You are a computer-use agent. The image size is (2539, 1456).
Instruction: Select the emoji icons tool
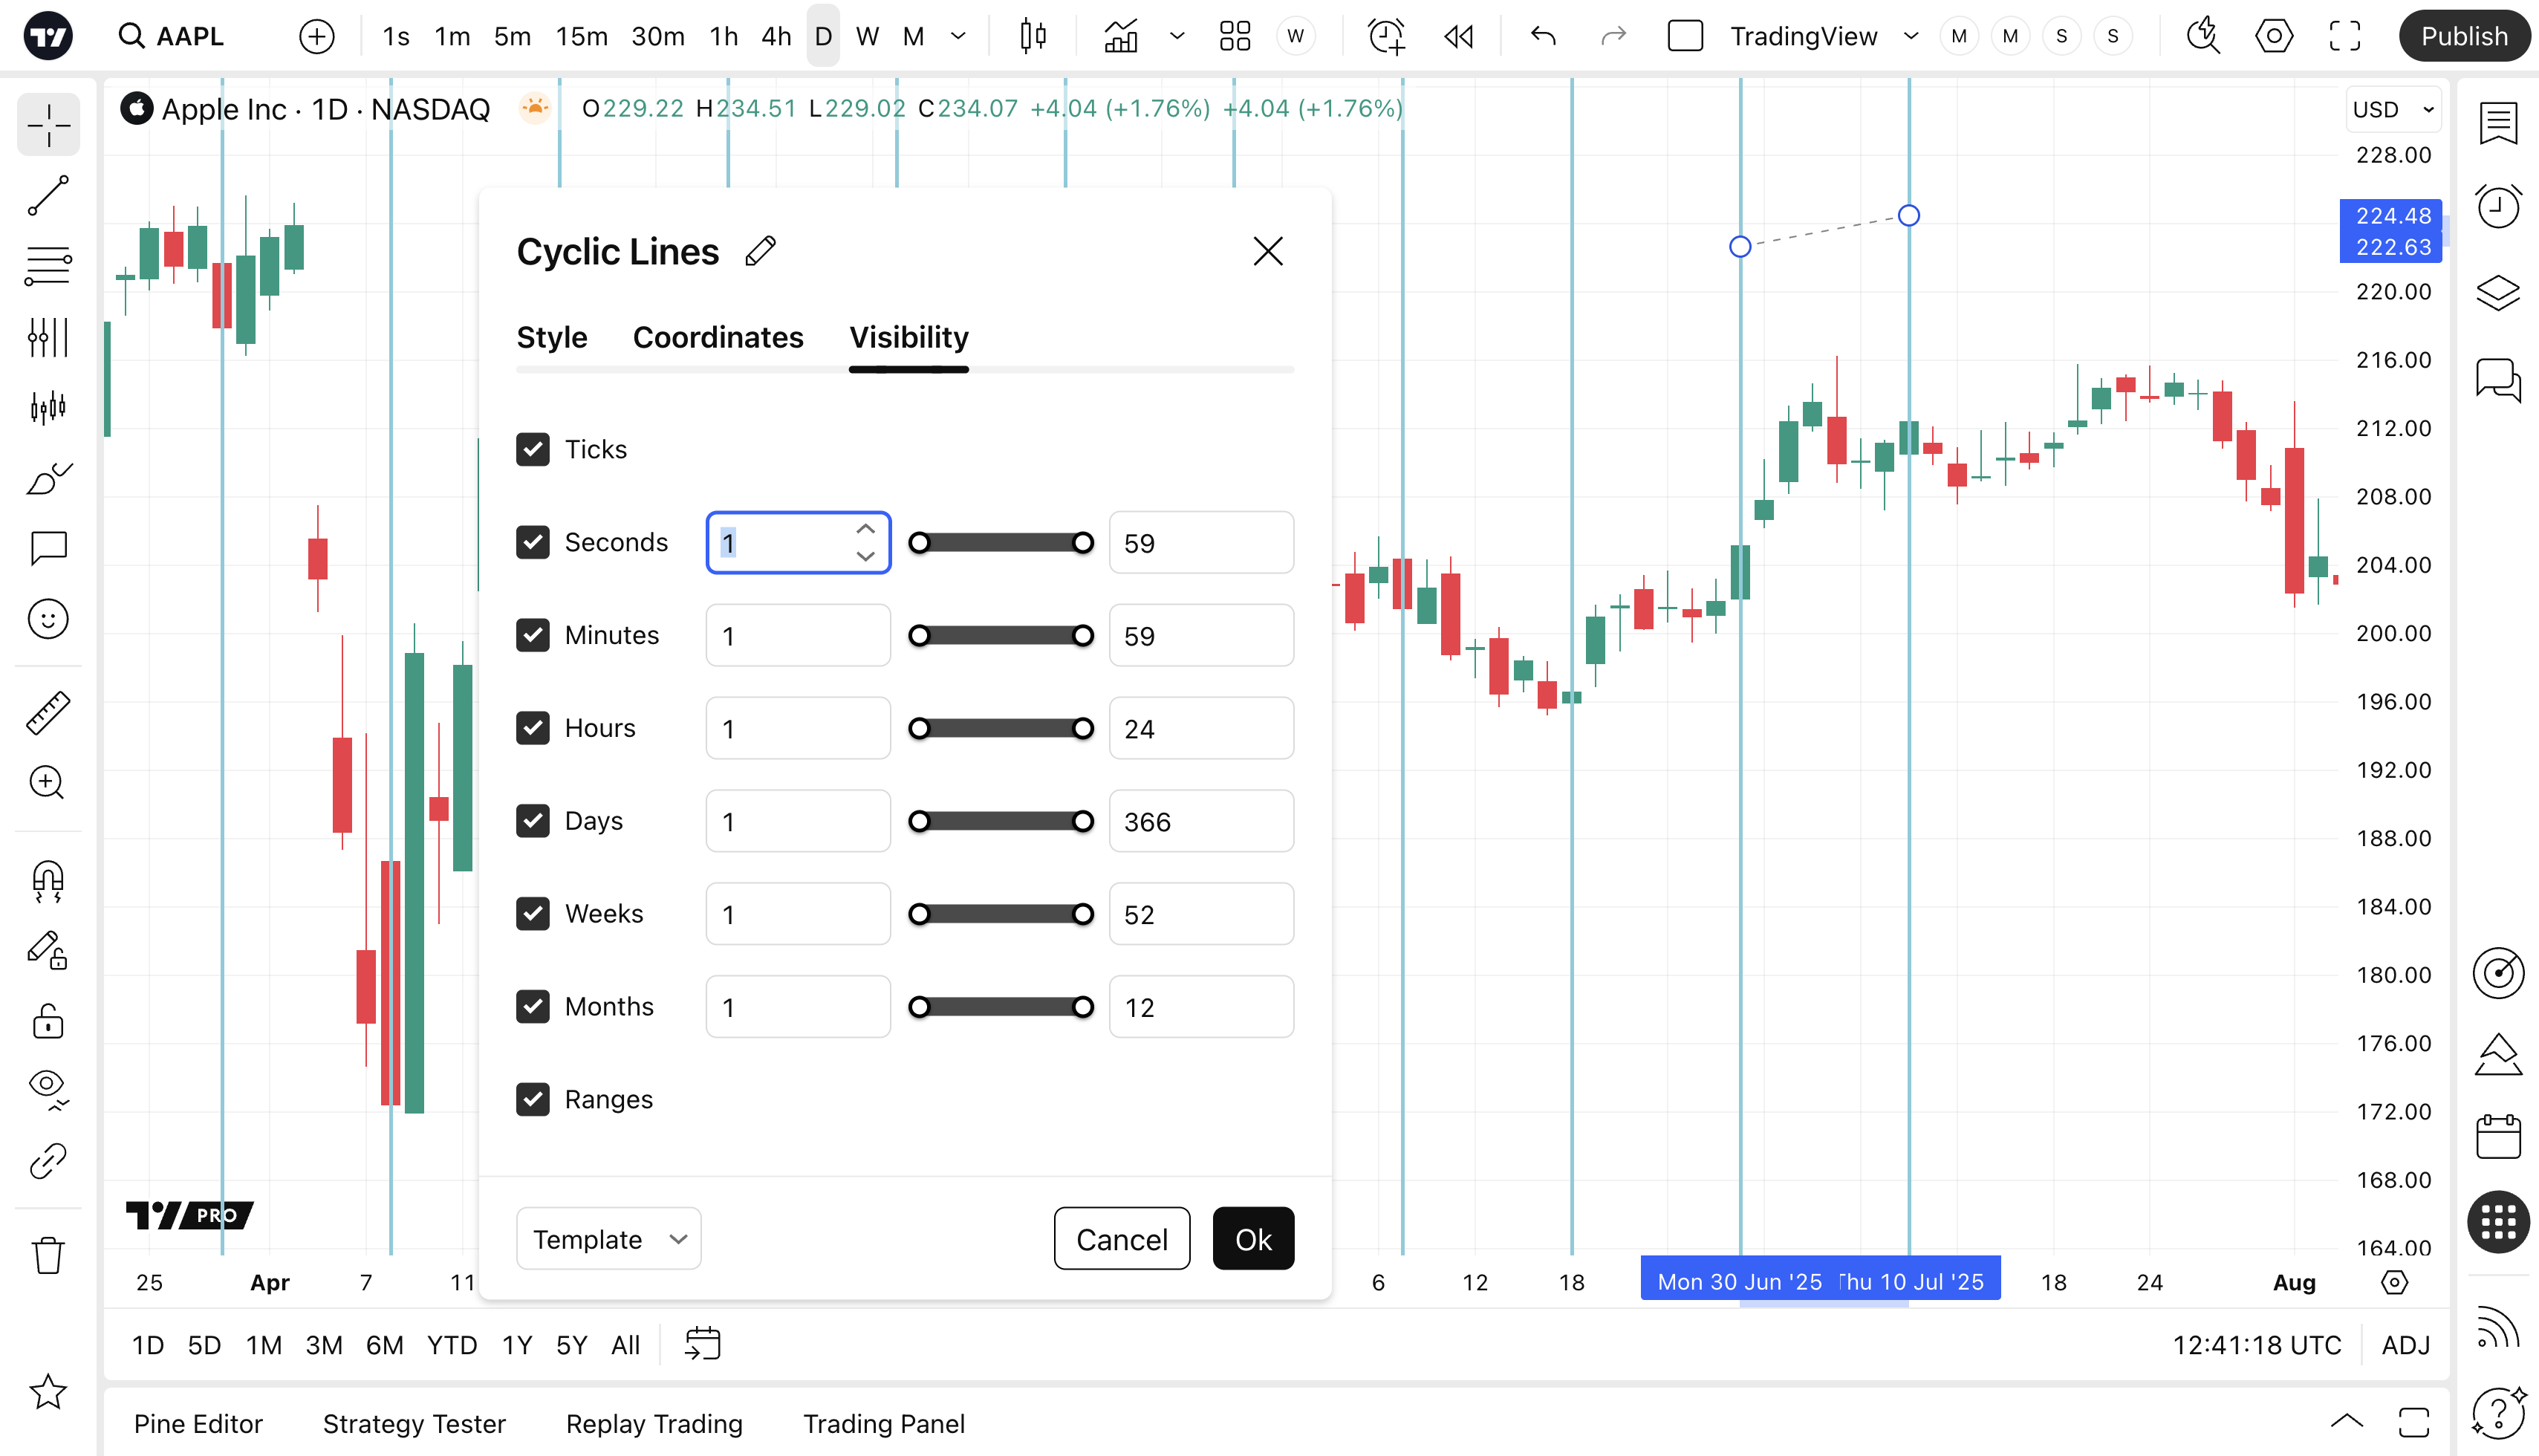point(47,619)
